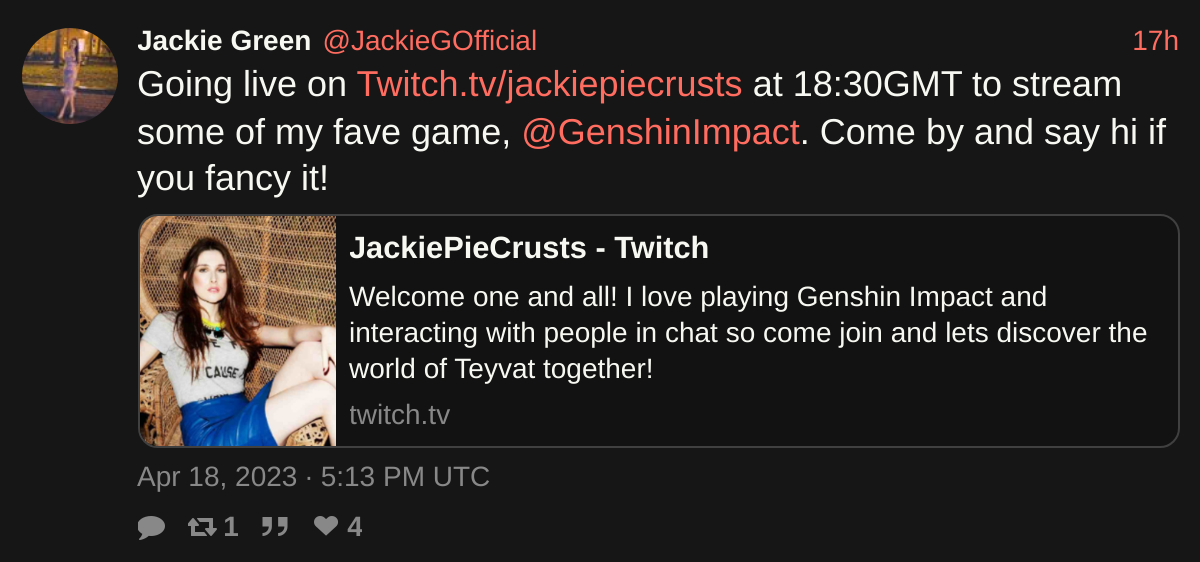Click the heart like icon

pyautogui.click(x=326, y=525)
